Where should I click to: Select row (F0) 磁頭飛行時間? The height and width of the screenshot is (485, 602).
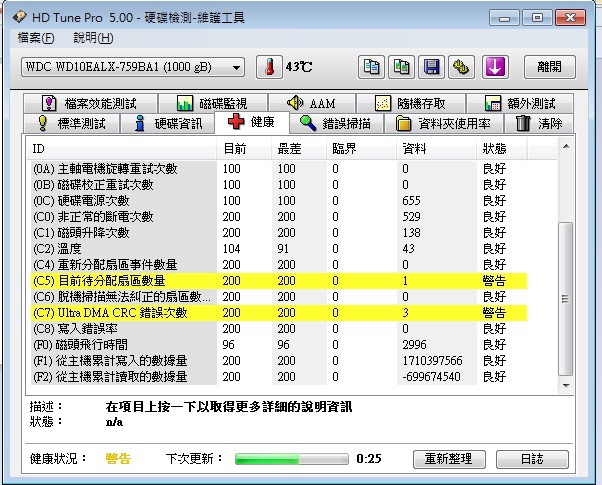point(279,345)
